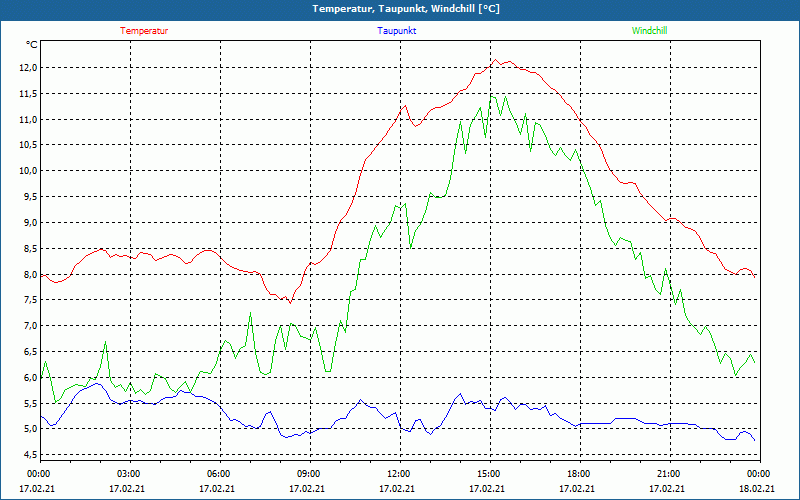Screen dimensions: 800x500
Task: Click the 15:00 time axis label
Action: coord(489,474)
